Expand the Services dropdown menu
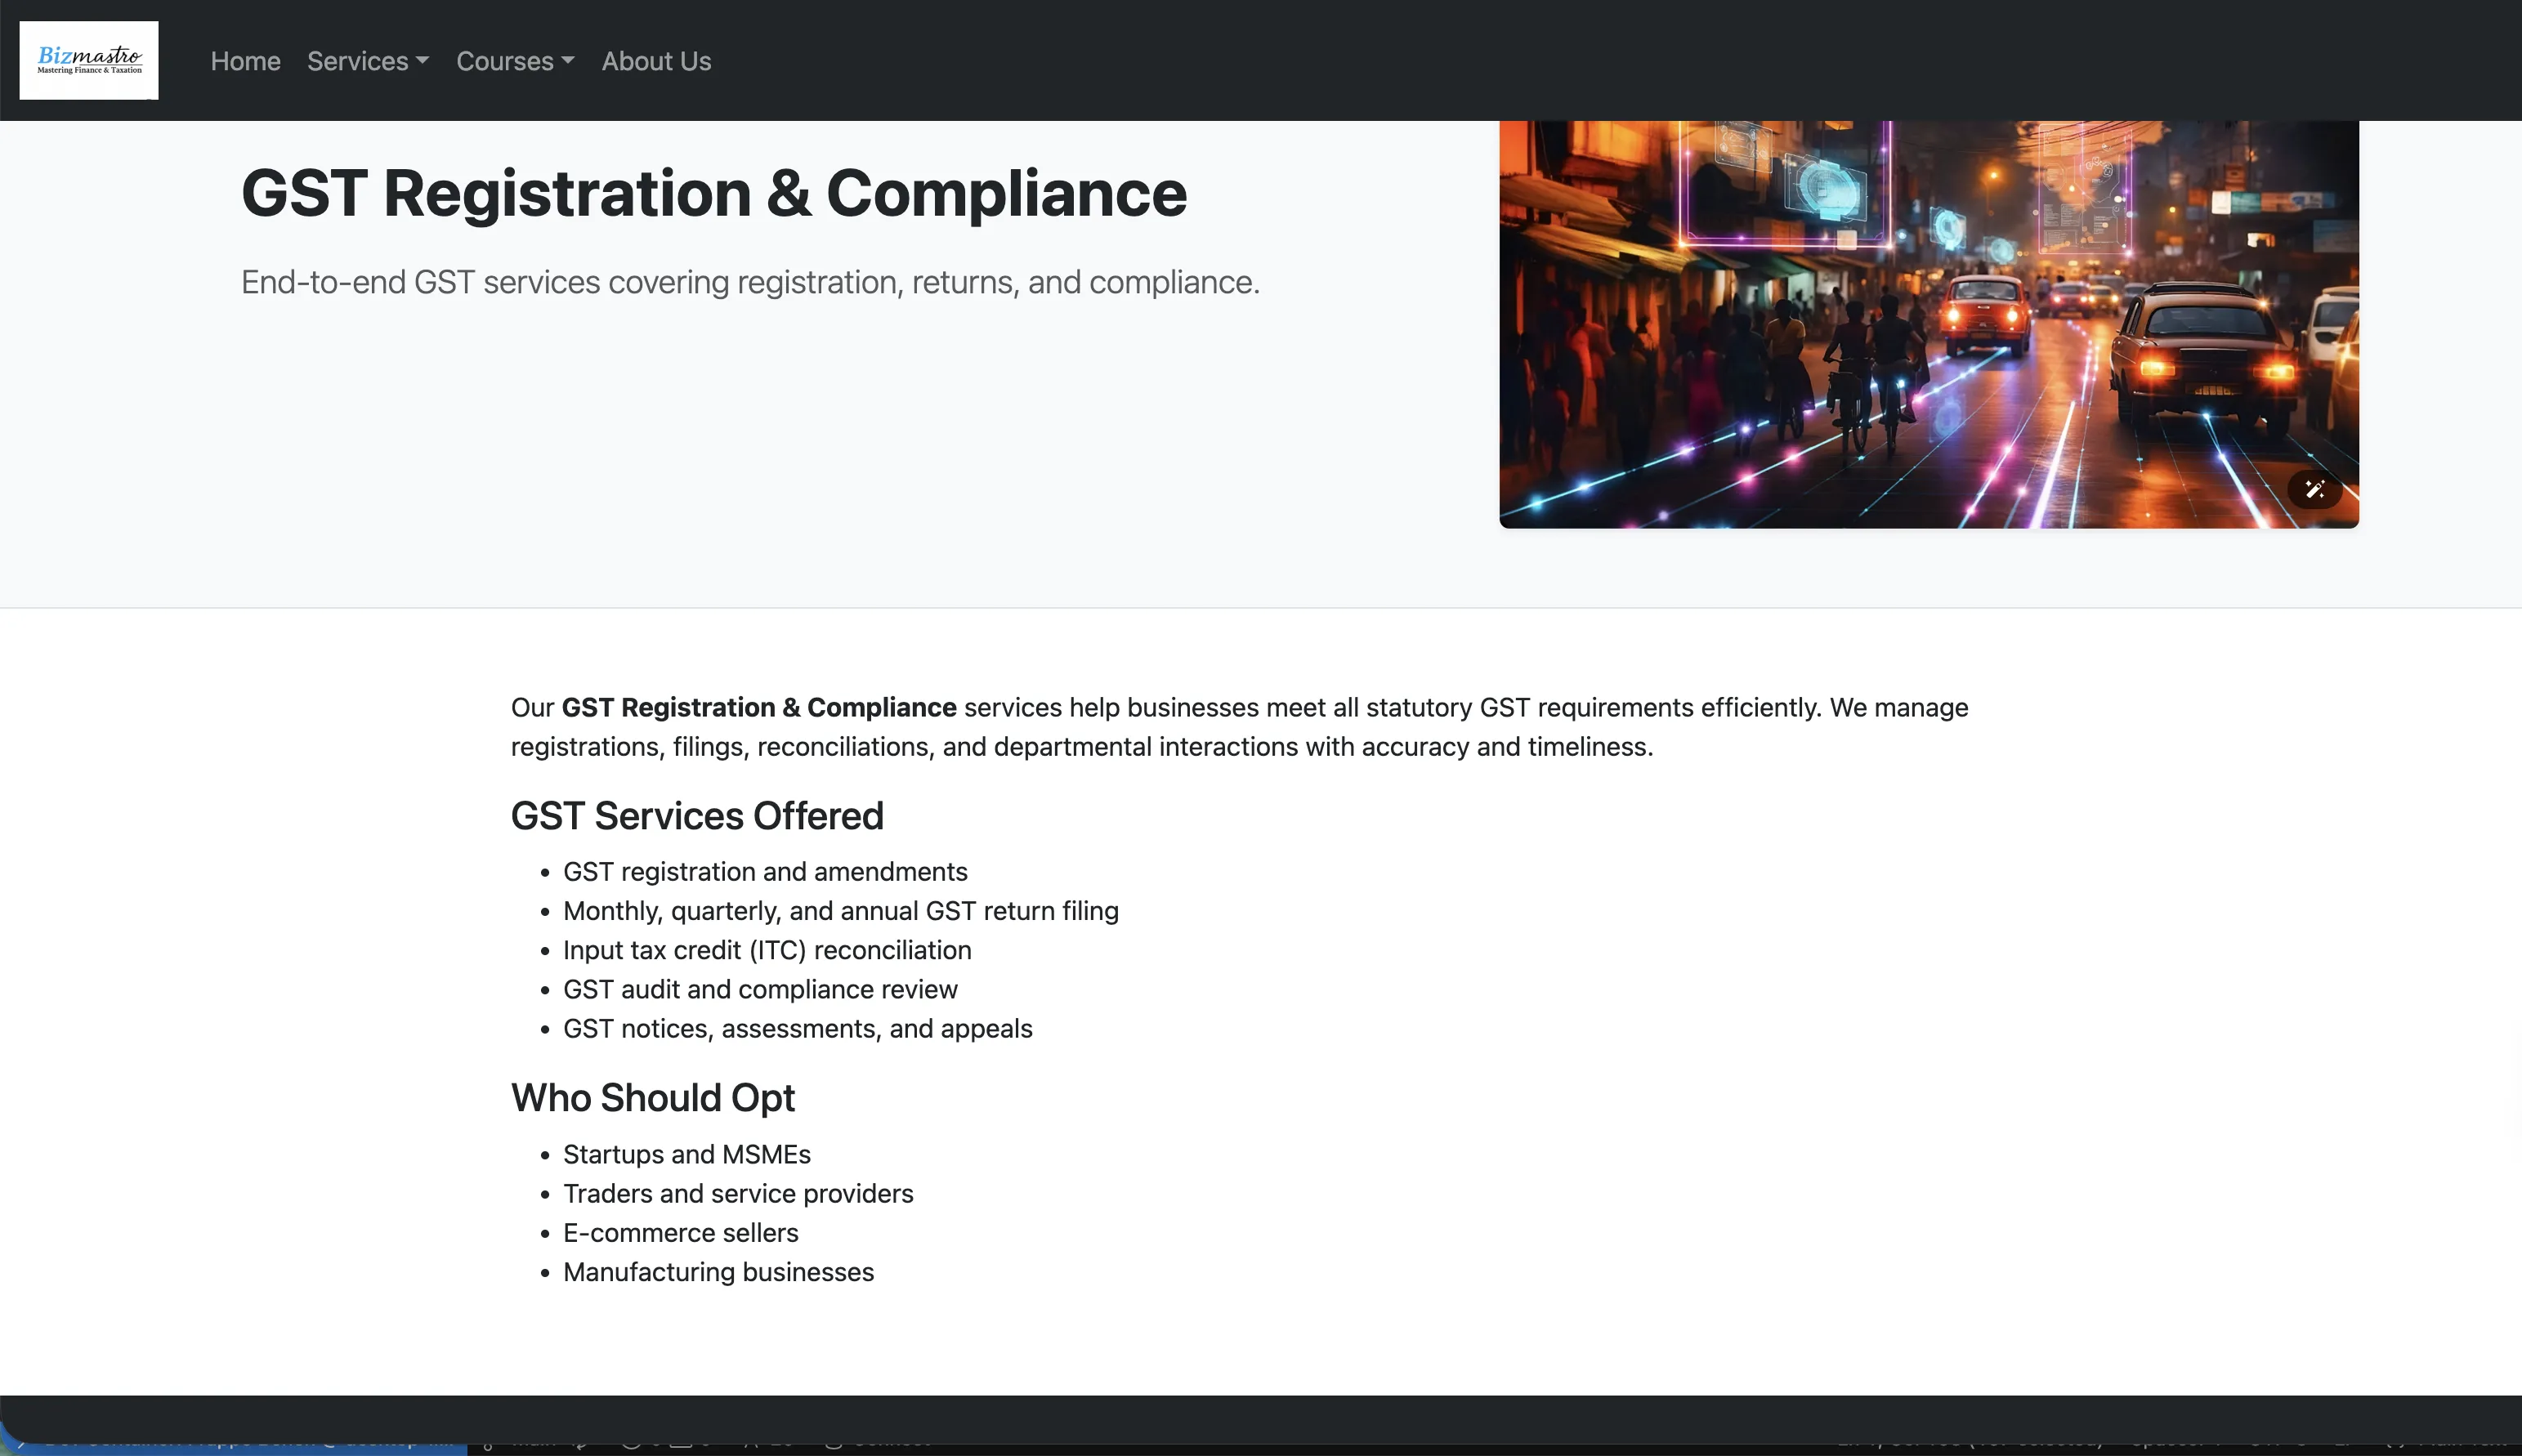Image resolution: width=2522 pixels, height=1456 pixels. [x=367, y=61]
